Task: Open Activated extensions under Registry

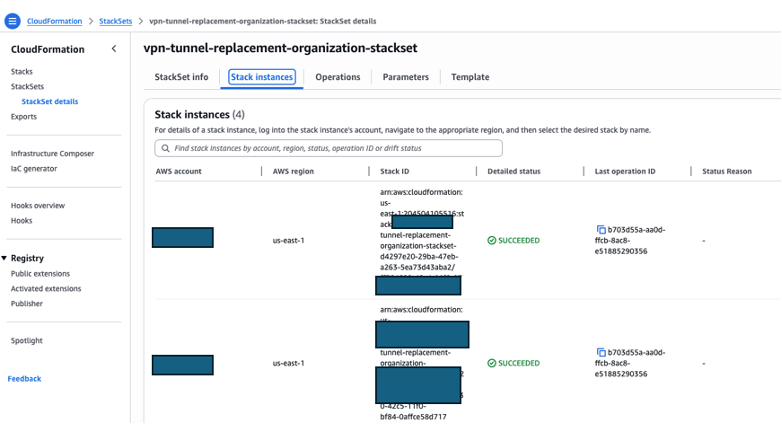Action: click(x=46, y=288)
